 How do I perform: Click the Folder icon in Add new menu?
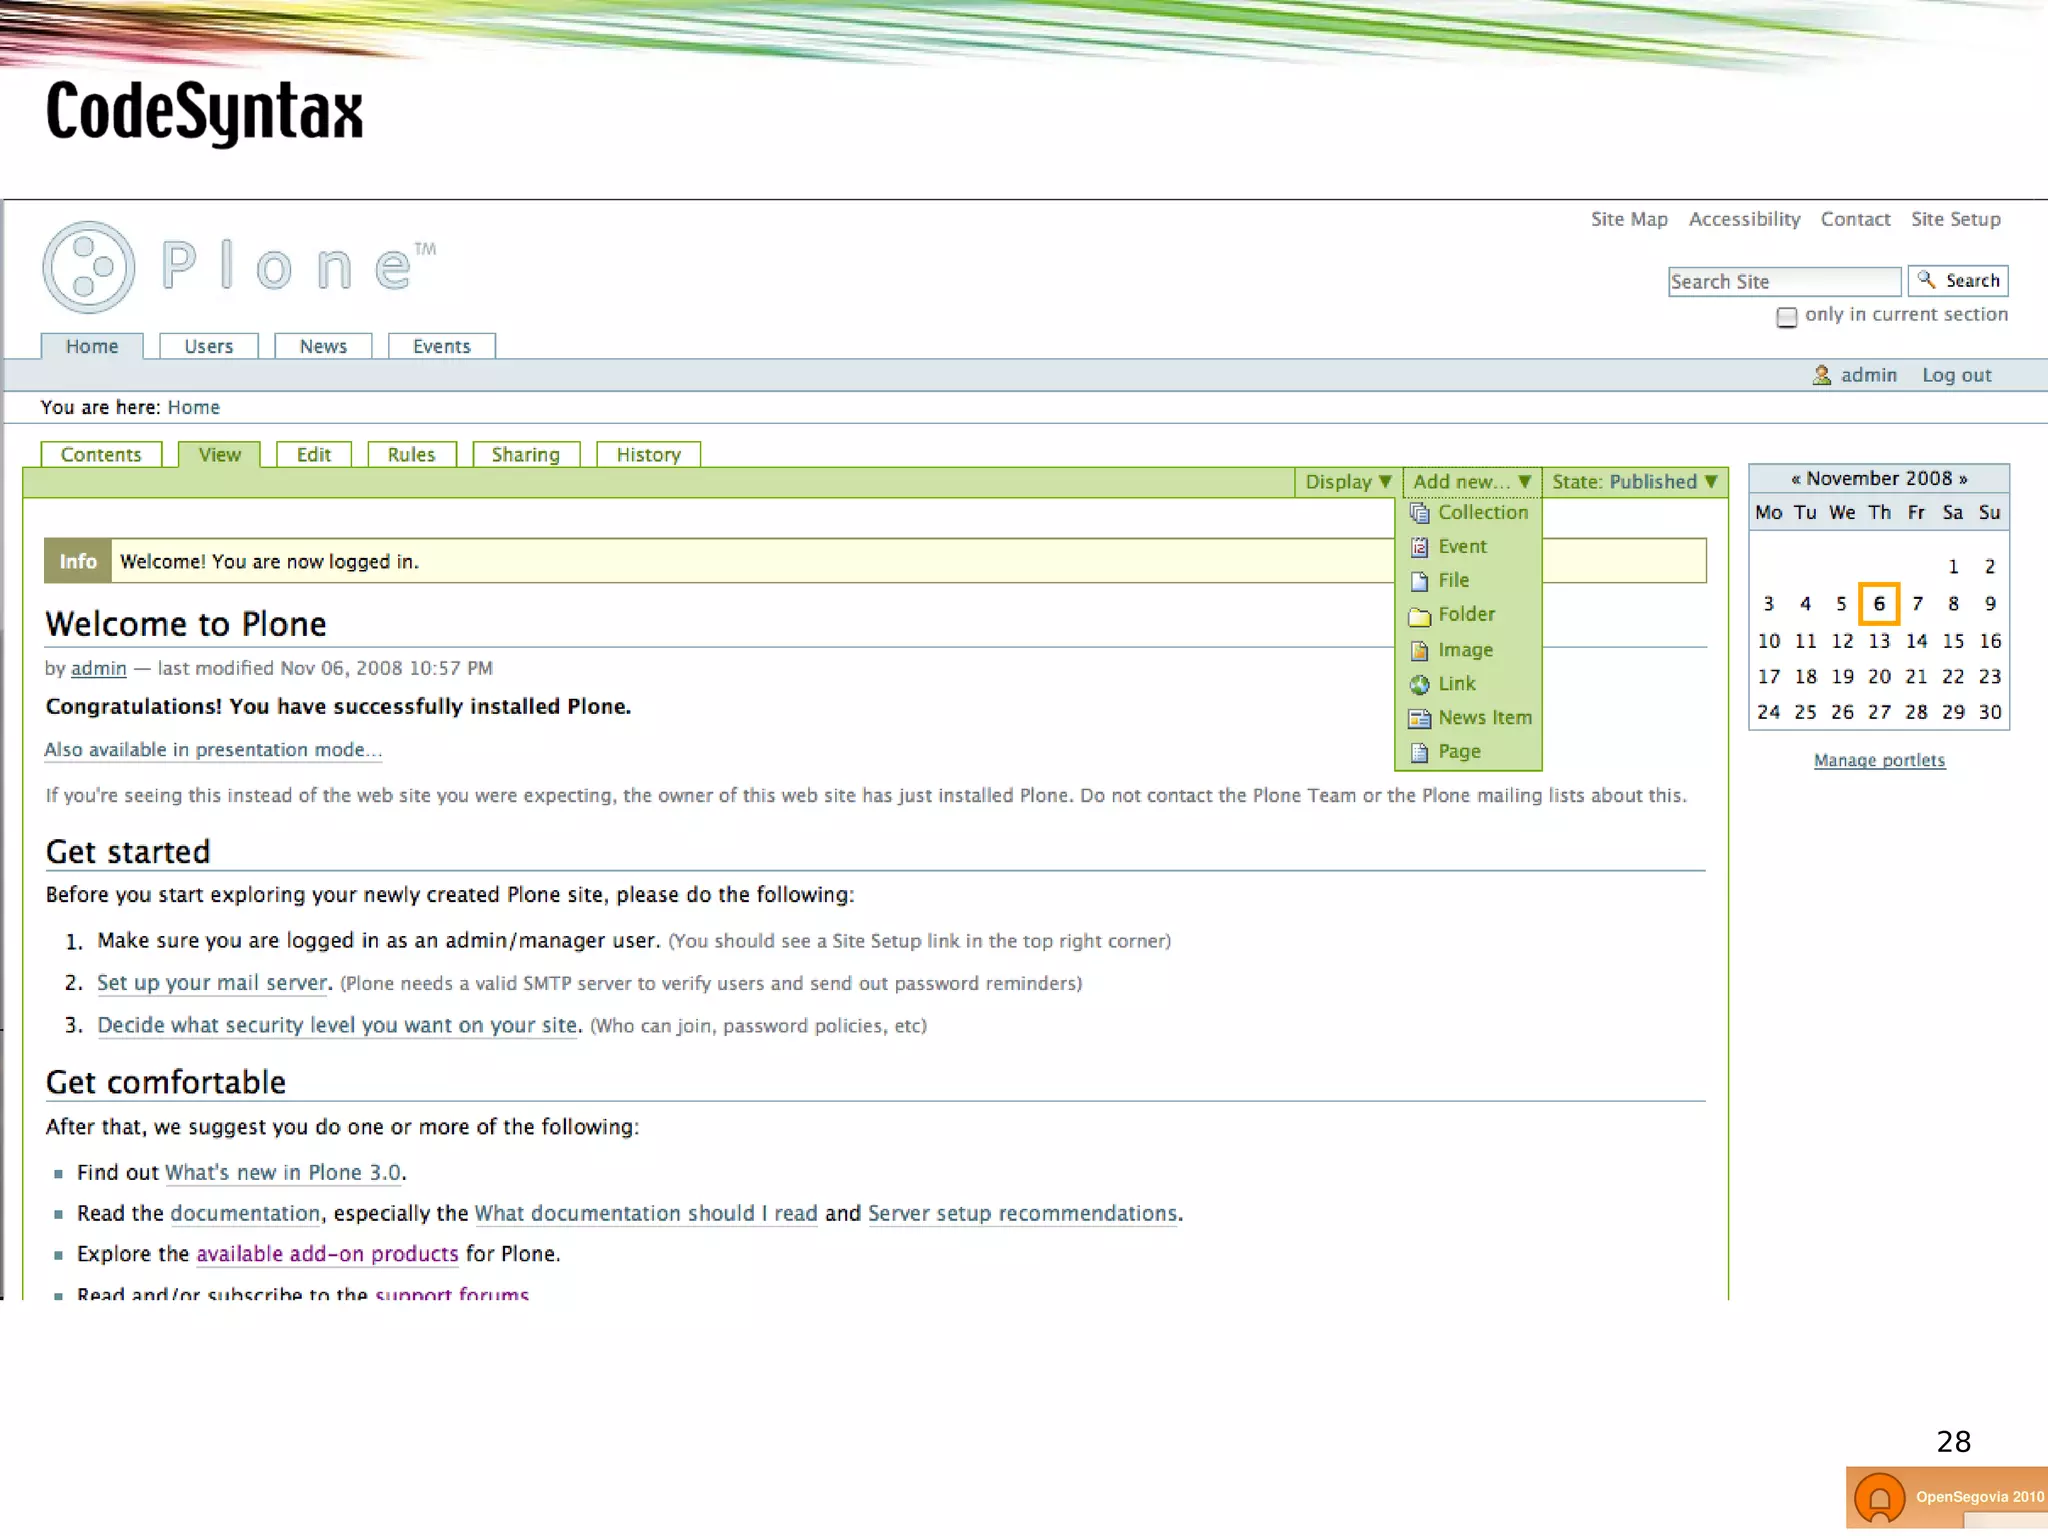1419,616
